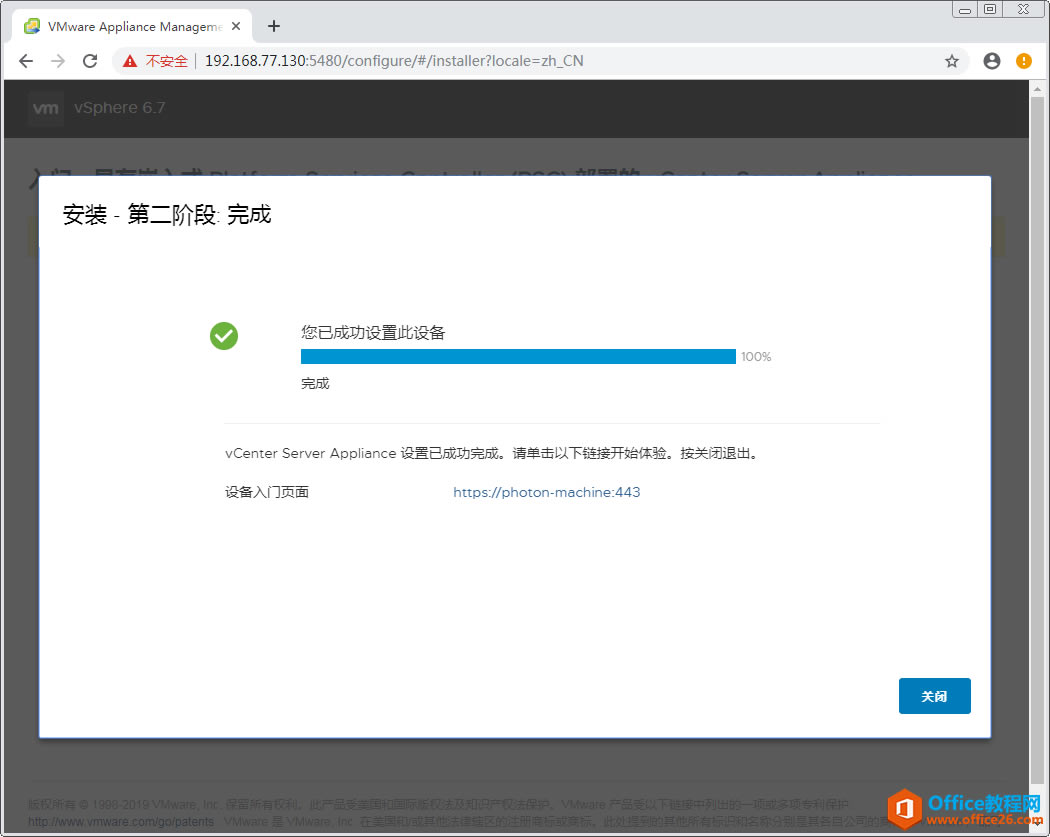Maximize the browser window

point(990,9)
